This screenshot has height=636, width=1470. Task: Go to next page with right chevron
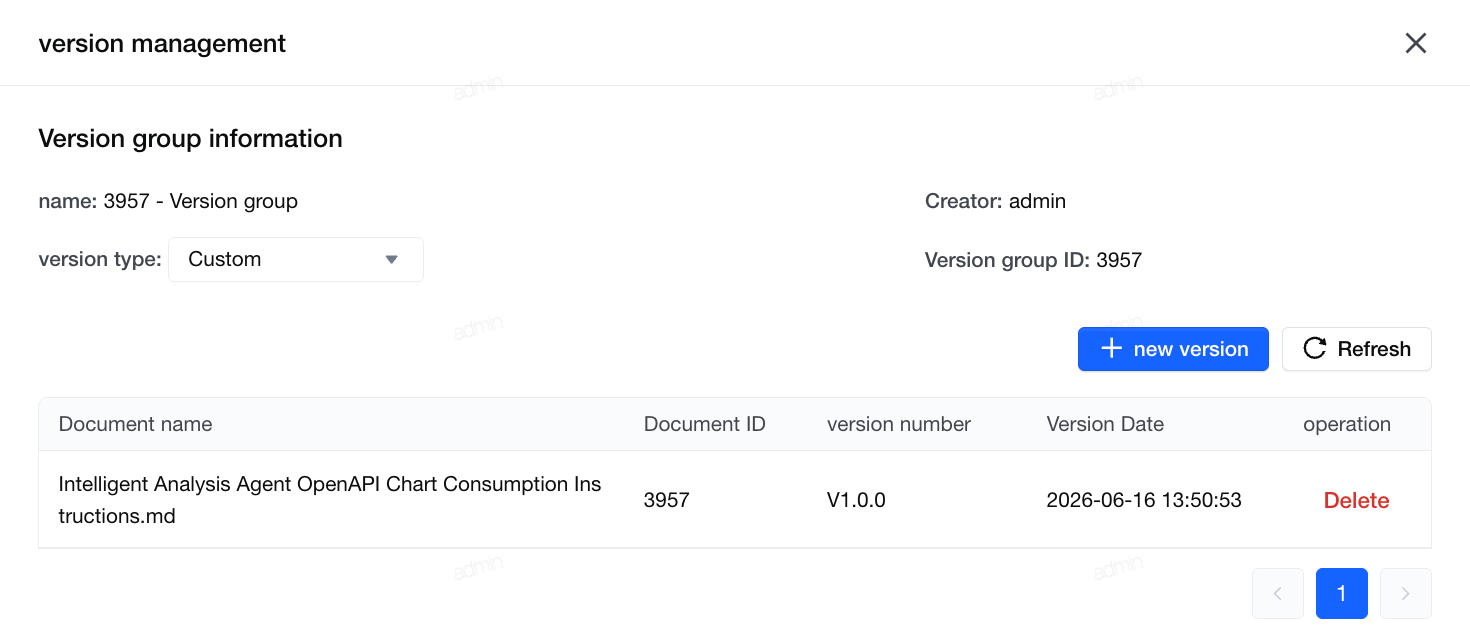[x=1406, y=594]
